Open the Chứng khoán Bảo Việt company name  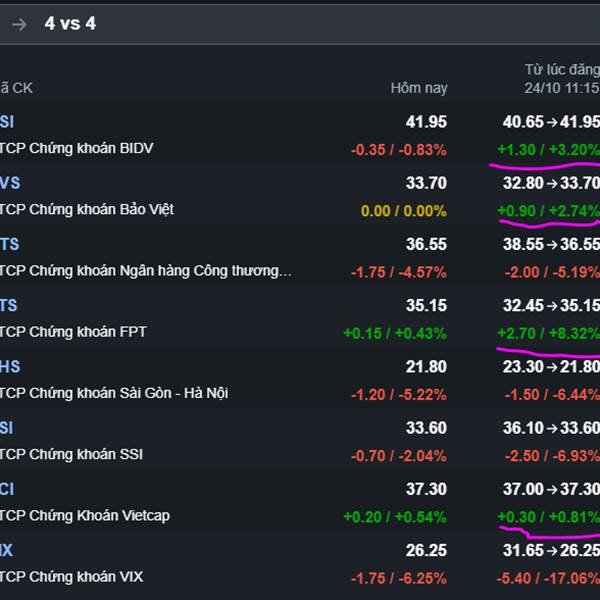pos(87,209)
